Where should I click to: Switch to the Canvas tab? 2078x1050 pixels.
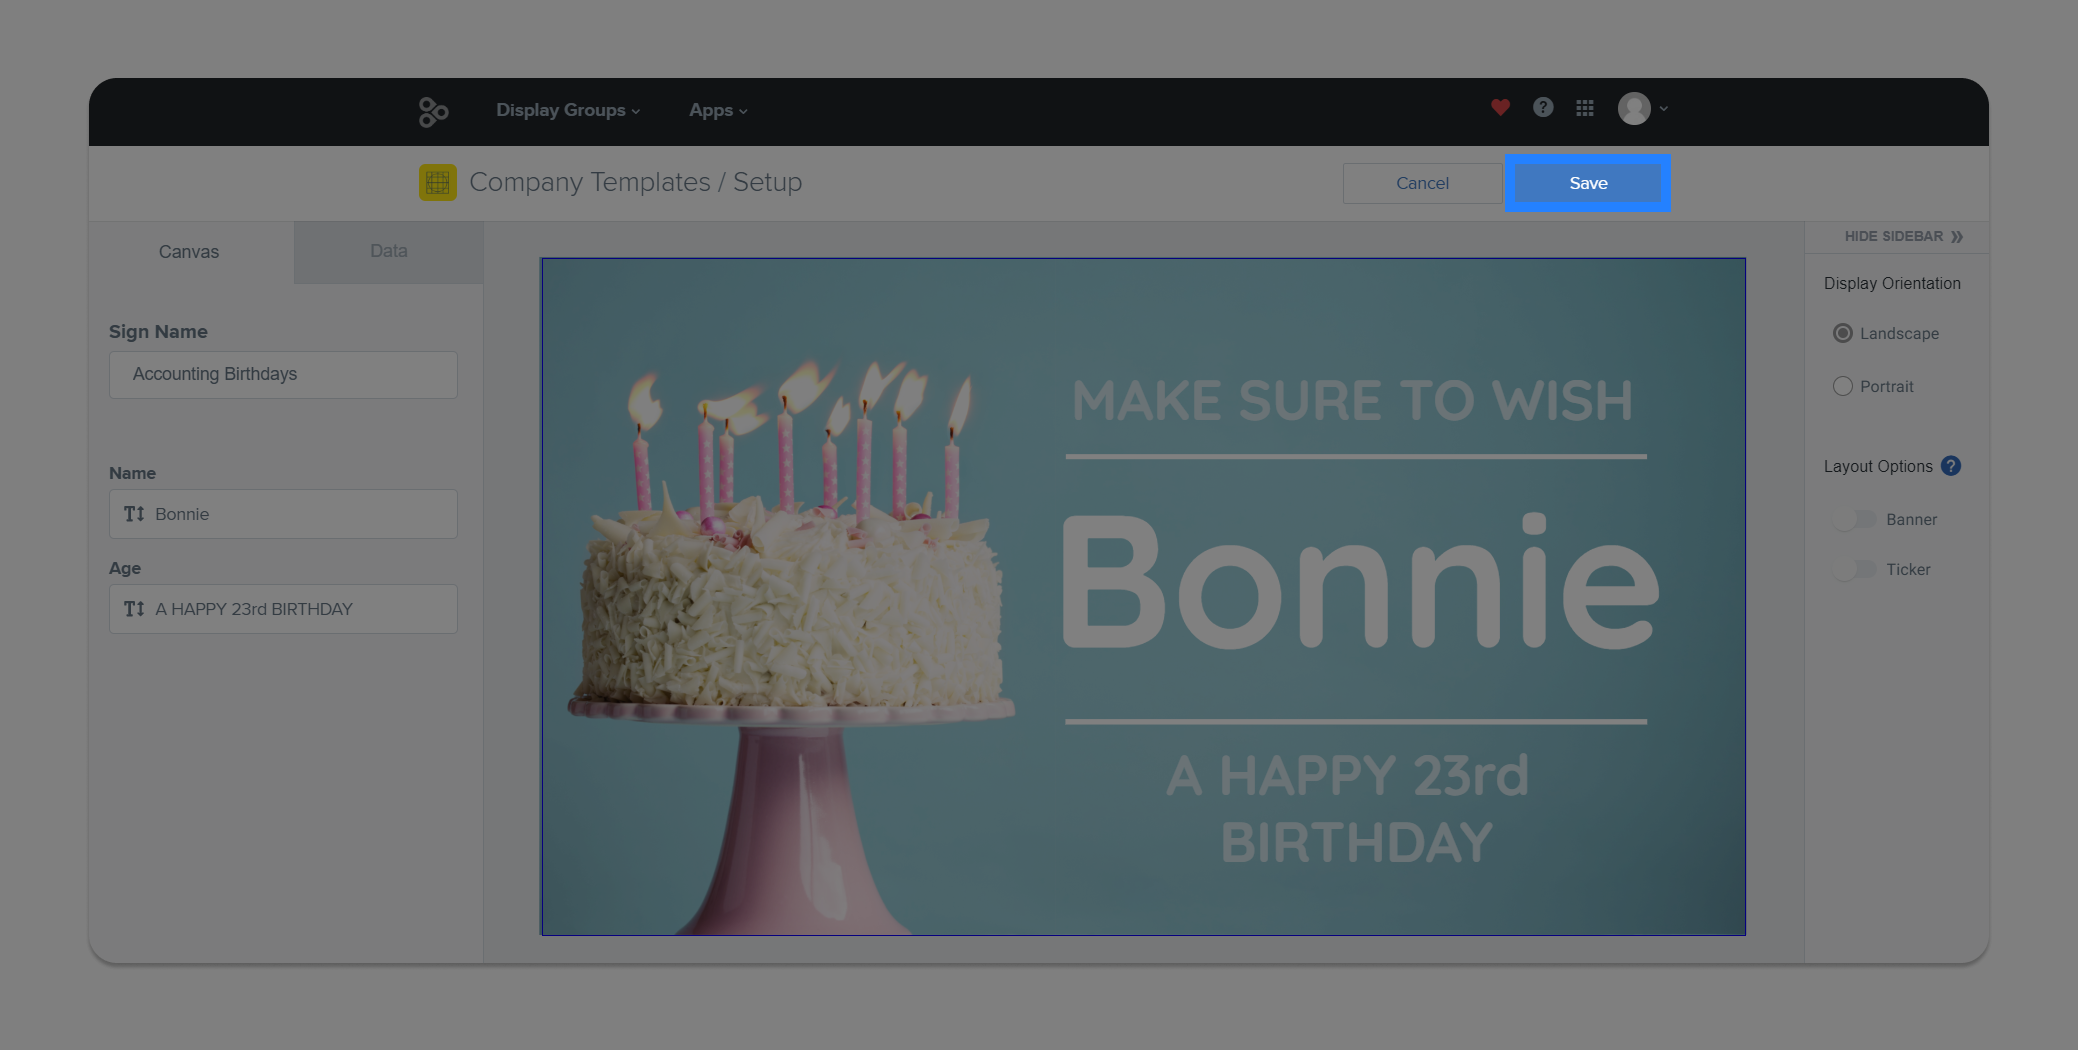(x=189, y=252)
